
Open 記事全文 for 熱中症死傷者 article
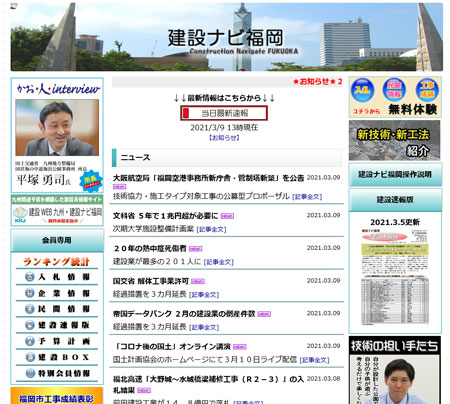point(218,262)
